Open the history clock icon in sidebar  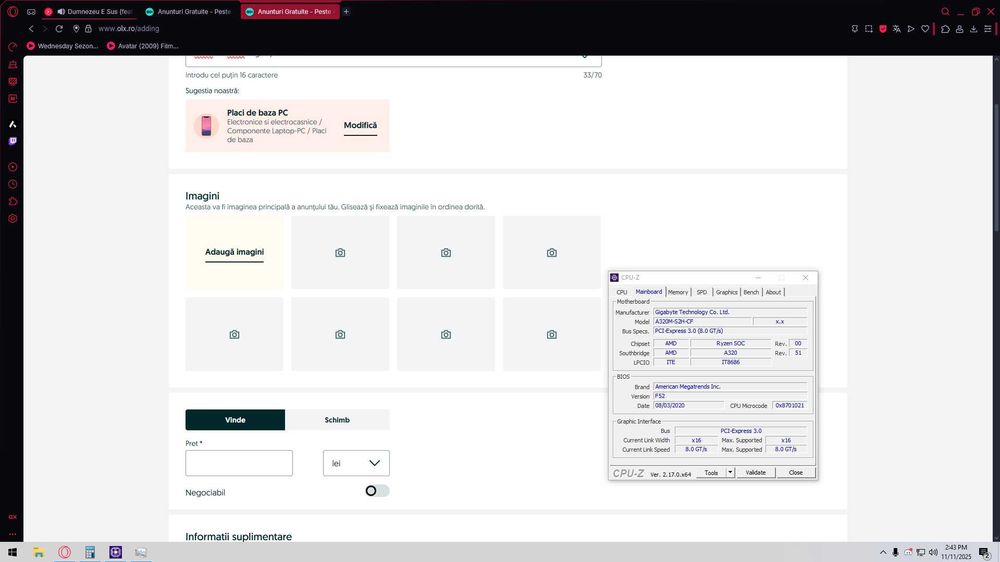12,184
